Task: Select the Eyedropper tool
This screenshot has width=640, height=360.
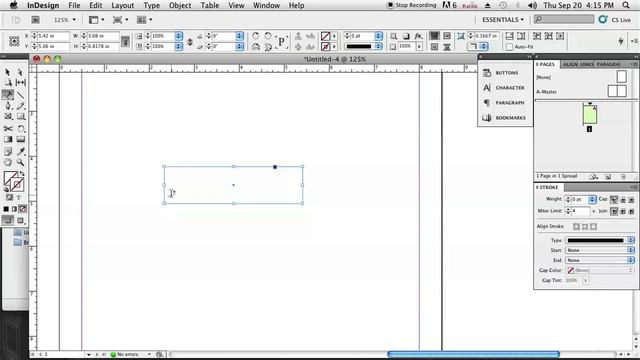Action: 20,151
